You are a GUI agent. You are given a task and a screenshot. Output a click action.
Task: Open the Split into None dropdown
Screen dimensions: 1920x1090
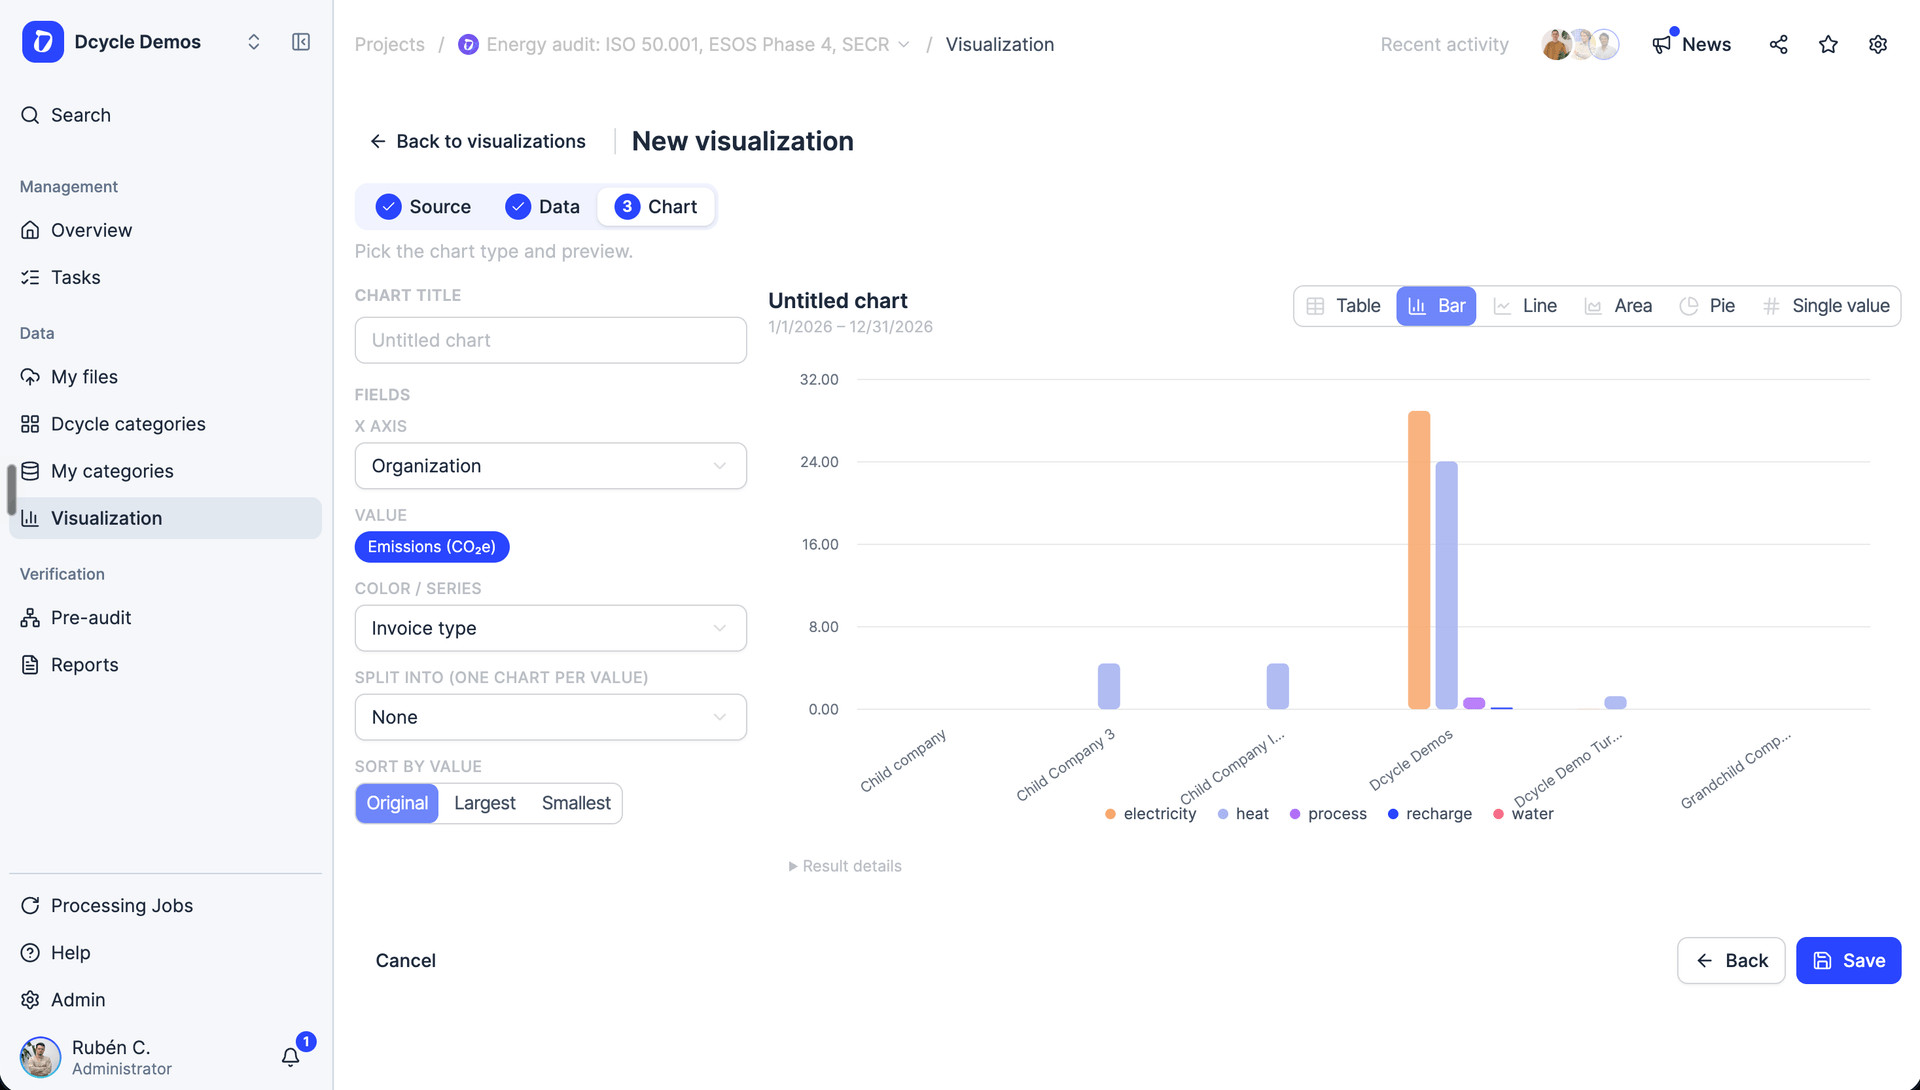tap(551, 717)
